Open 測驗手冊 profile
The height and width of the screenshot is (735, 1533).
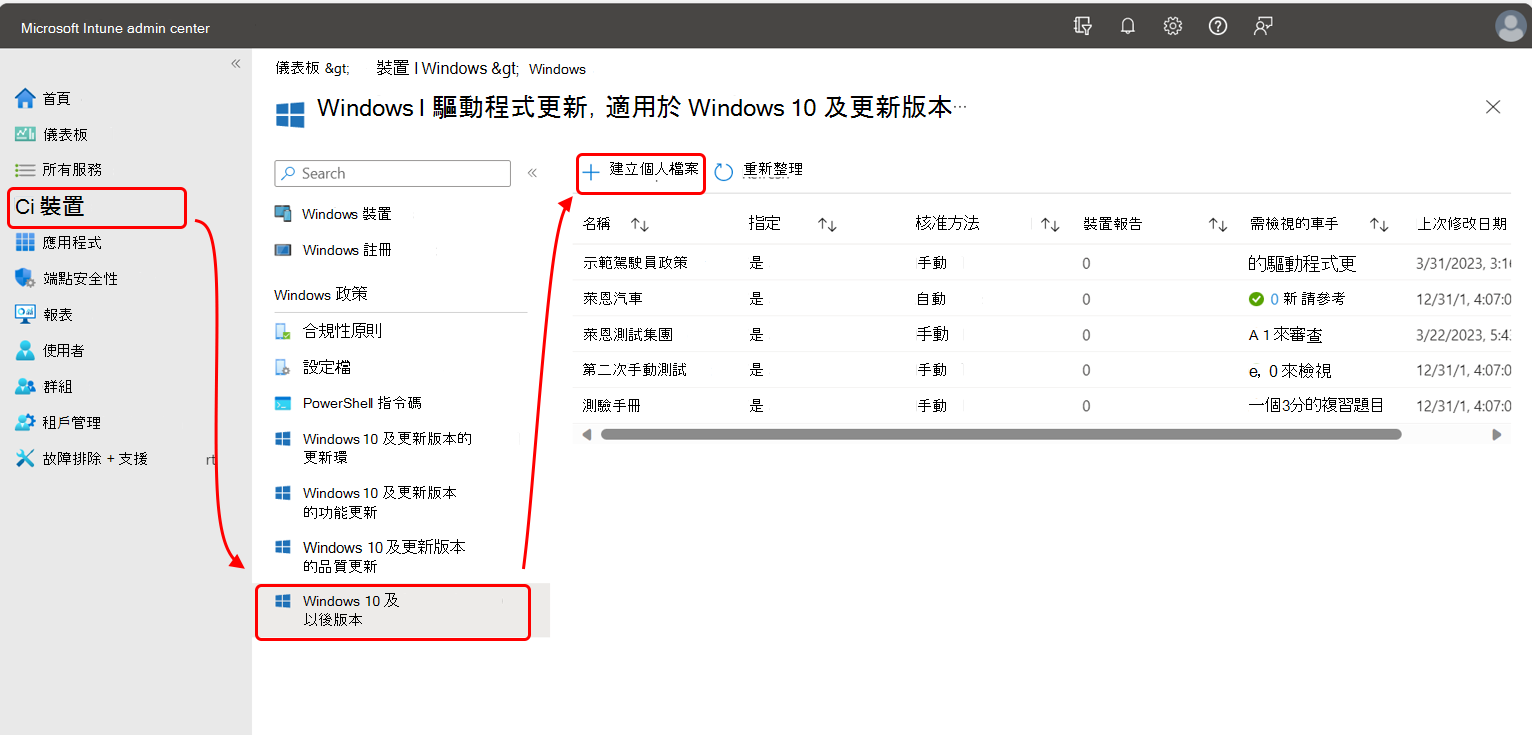pos(612,406)
